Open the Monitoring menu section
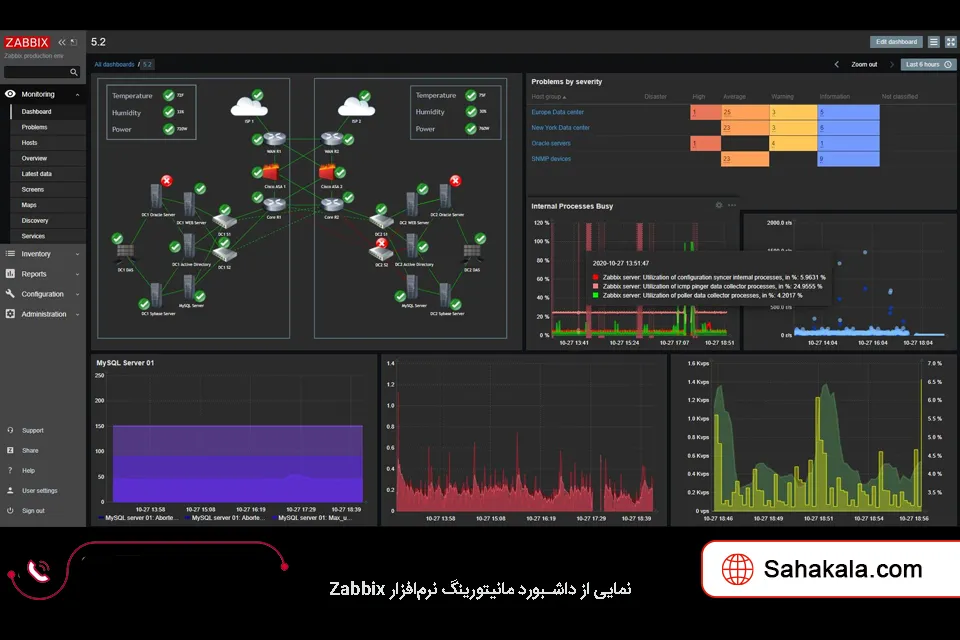This screenshot has width=960, height=640. point(38,94)
